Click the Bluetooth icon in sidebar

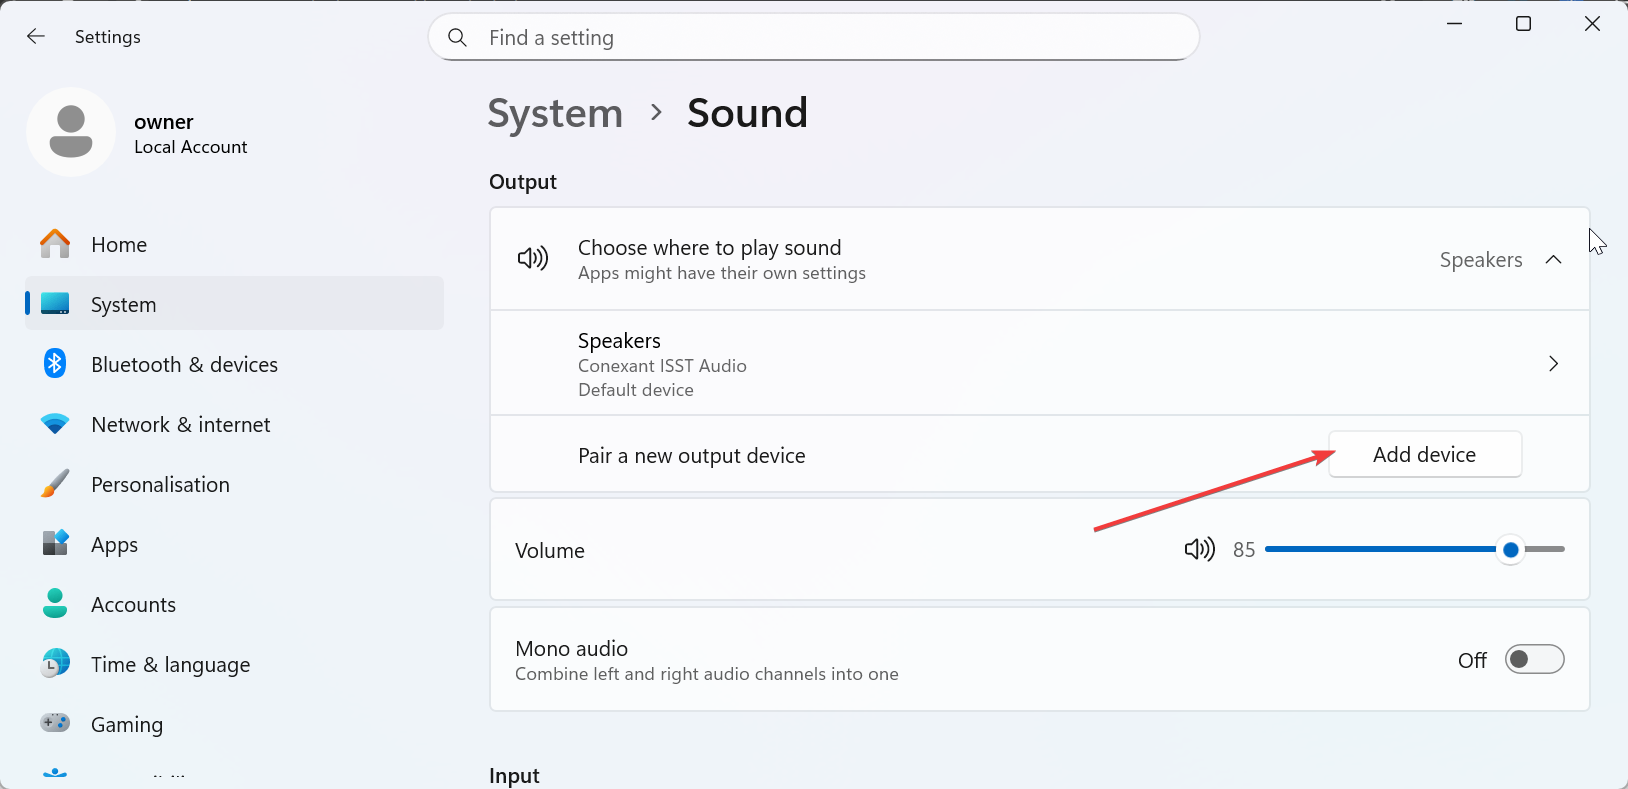(55, 364)
